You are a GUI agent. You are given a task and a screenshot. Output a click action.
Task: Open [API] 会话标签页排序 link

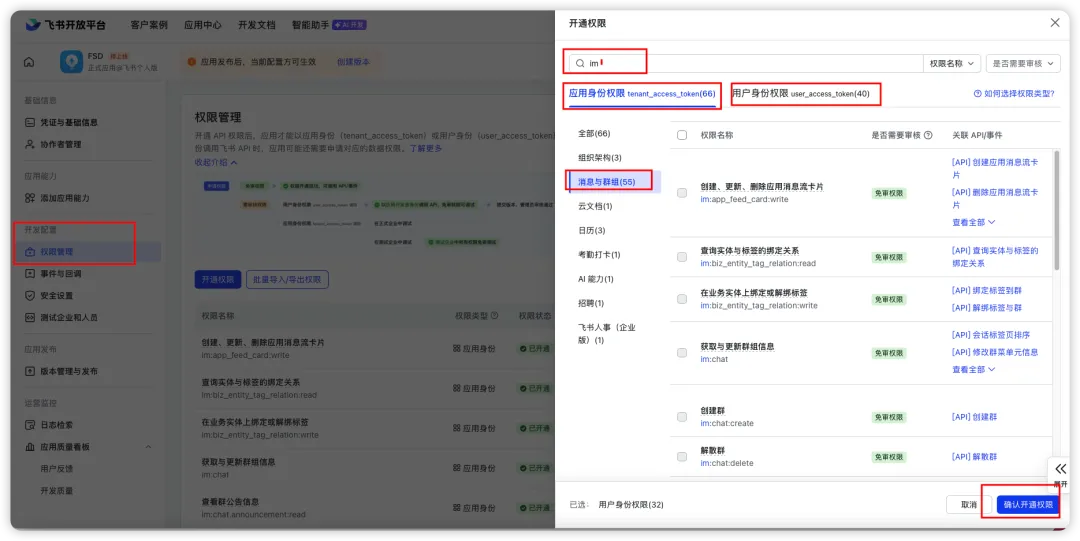[x=990, y=335]
